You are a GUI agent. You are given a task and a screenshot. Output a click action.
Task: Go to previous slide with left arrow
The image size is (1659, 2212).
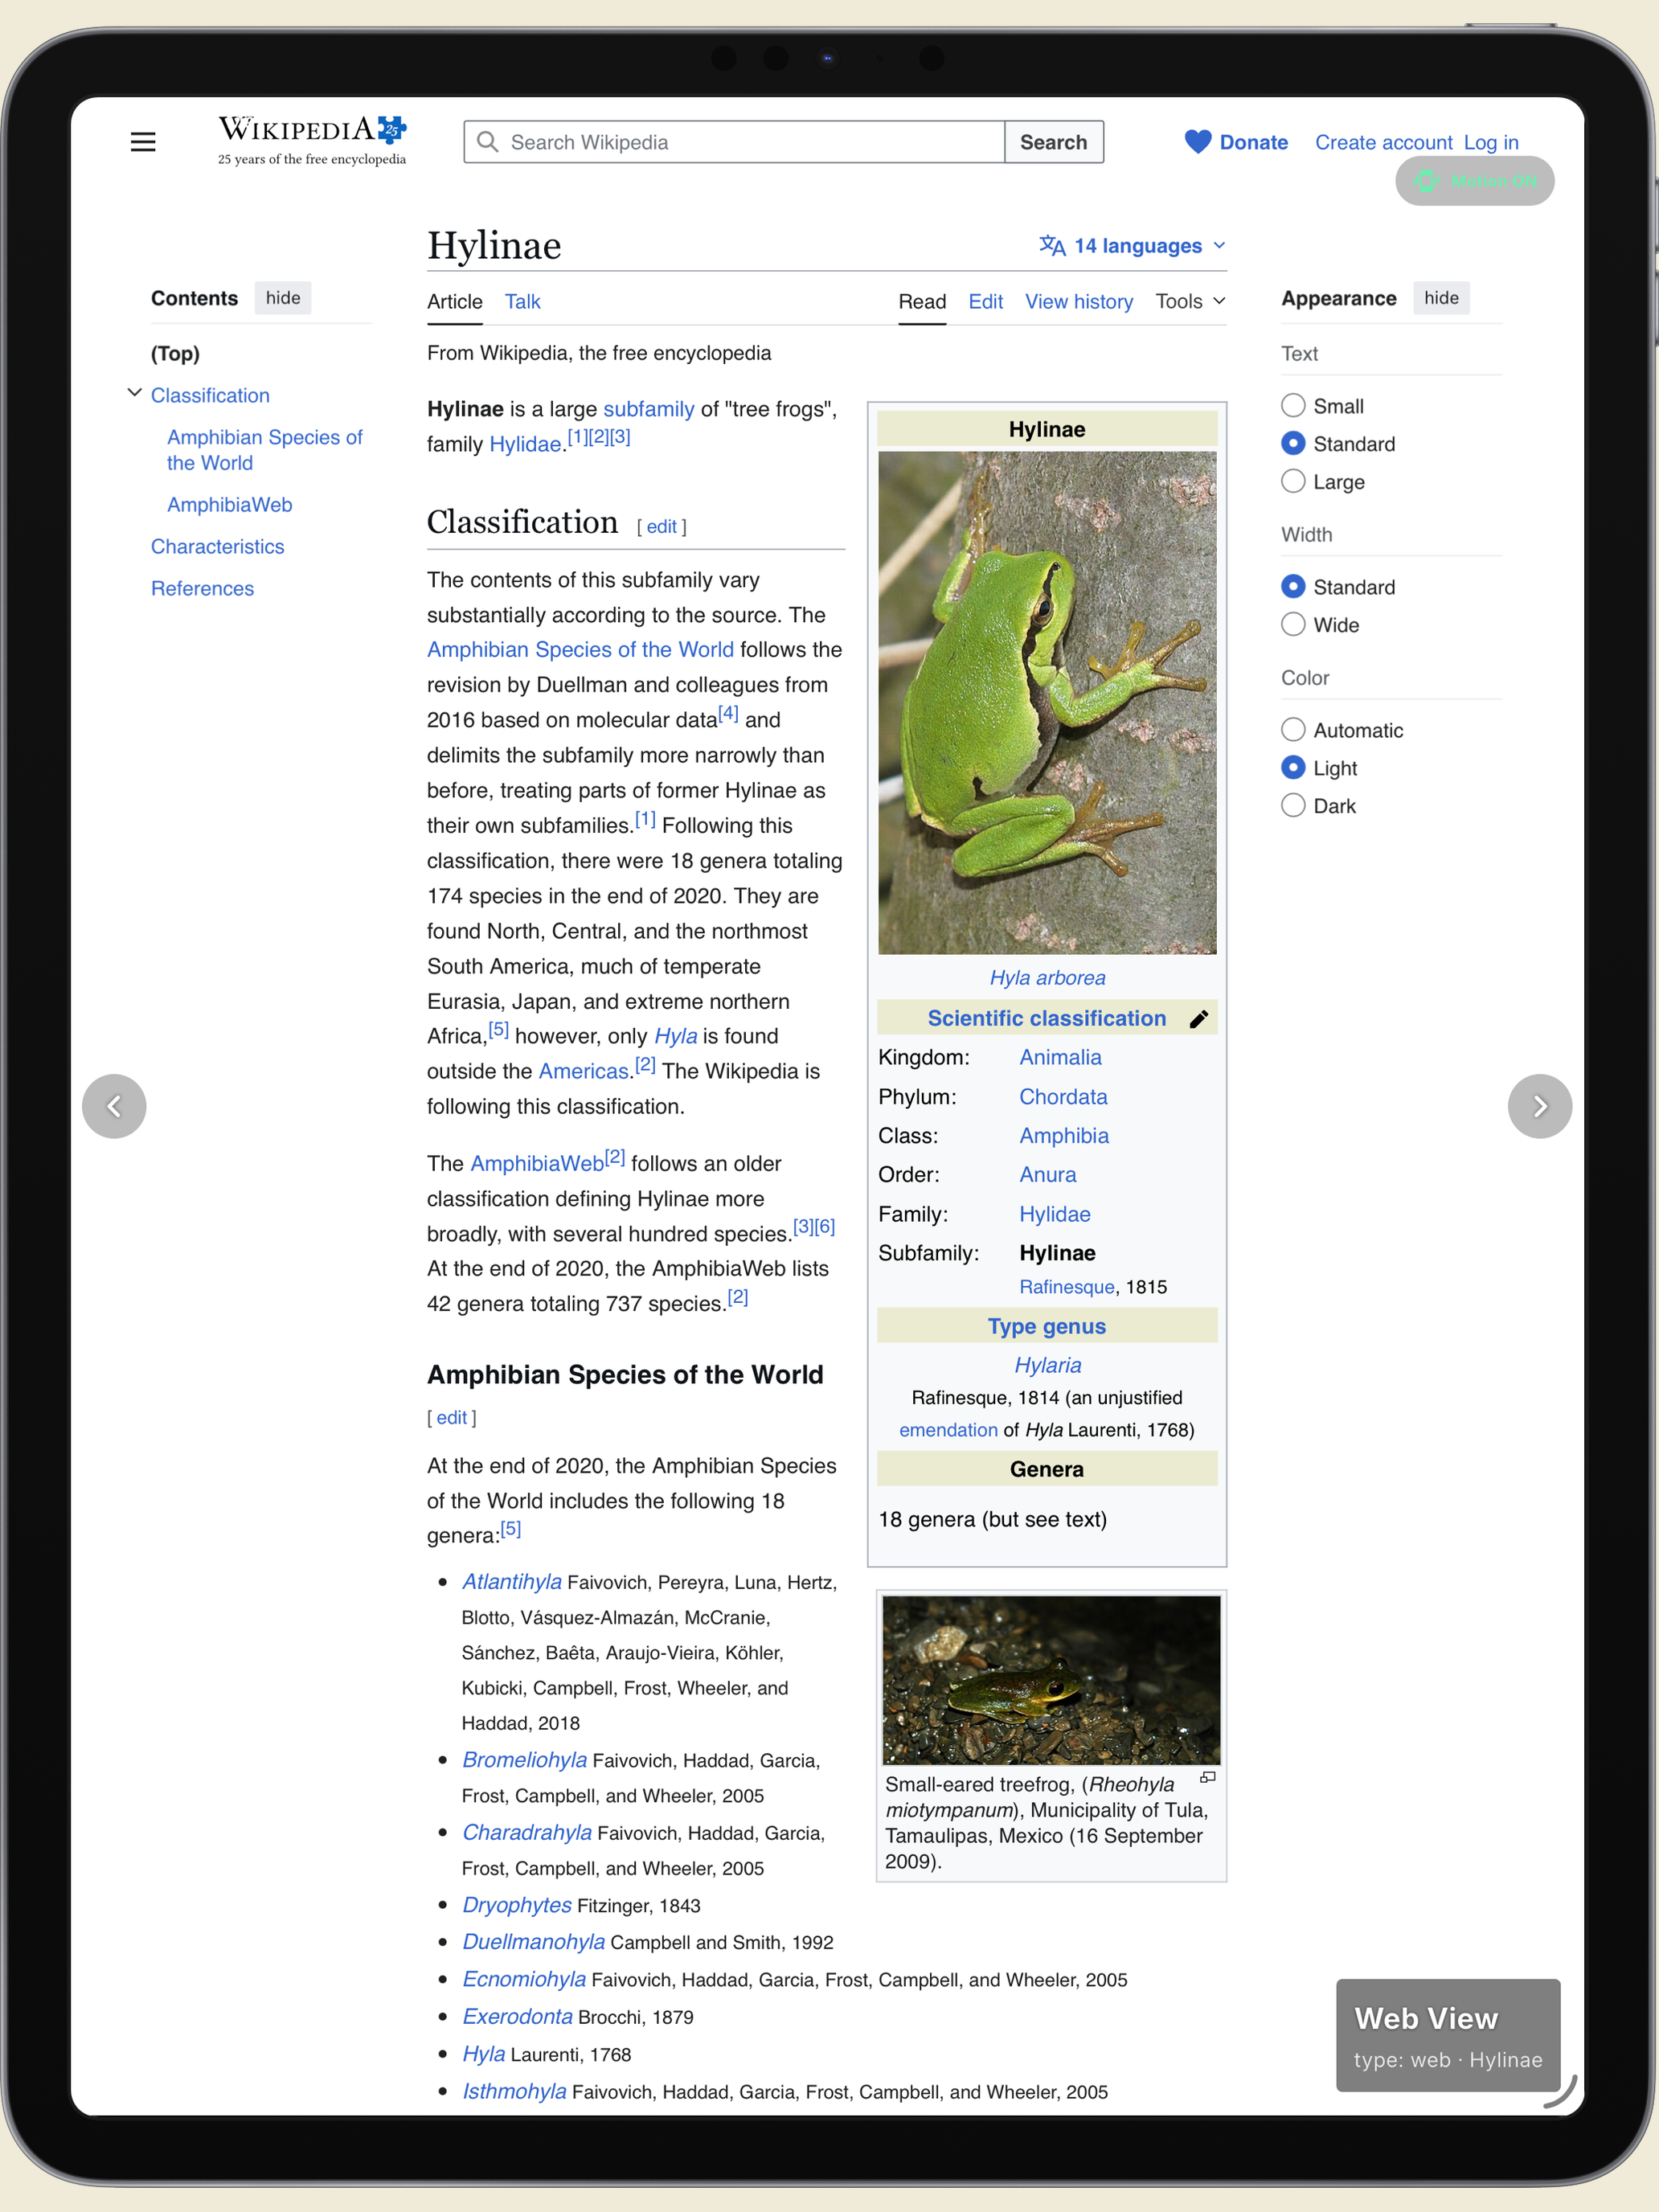point(114,1106)
